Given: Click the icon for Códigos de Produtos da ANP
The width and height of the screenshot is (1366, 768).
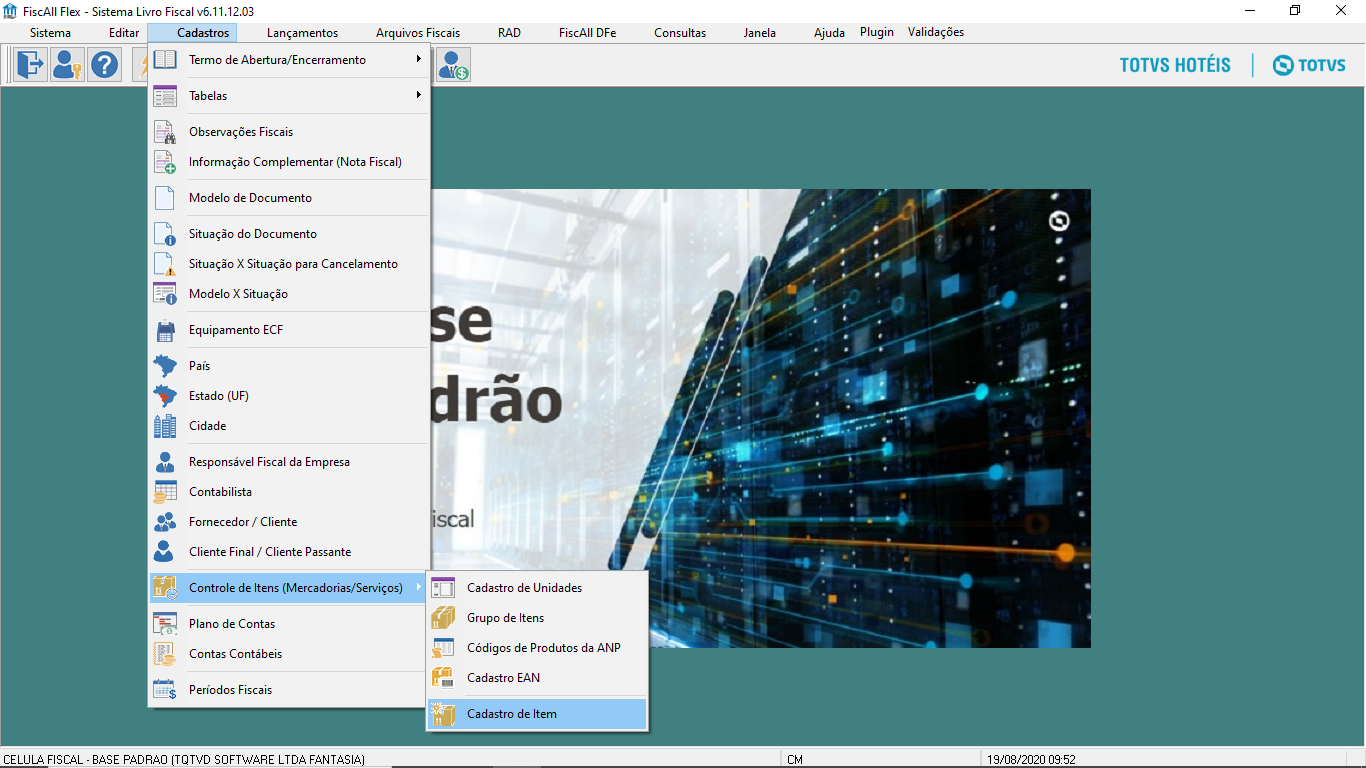Looking at the screenshot, I should pyautogui.click(x=443, y=648).
